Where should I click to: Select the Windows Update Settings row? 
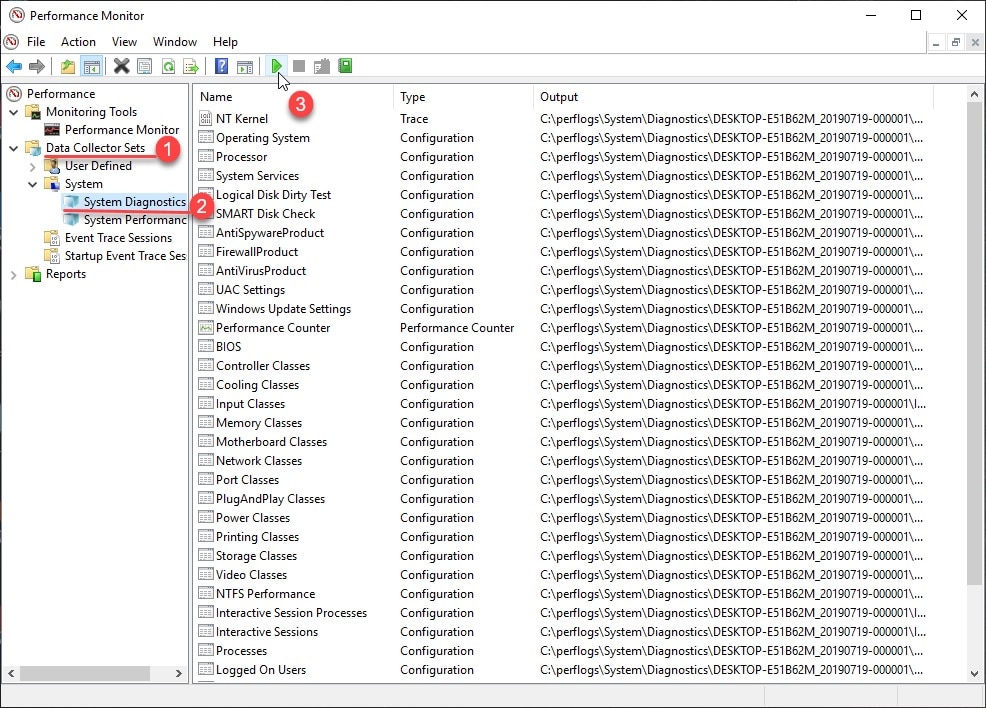[x=563, y=309]
